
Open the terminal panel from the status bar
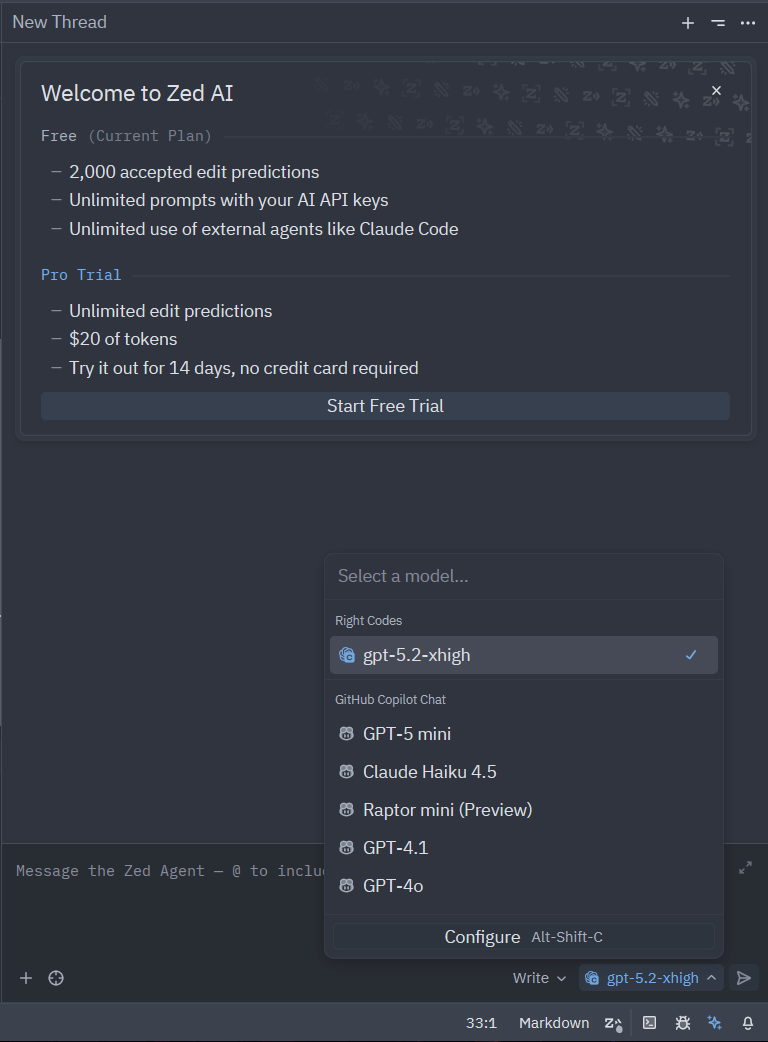[649, 1022]
